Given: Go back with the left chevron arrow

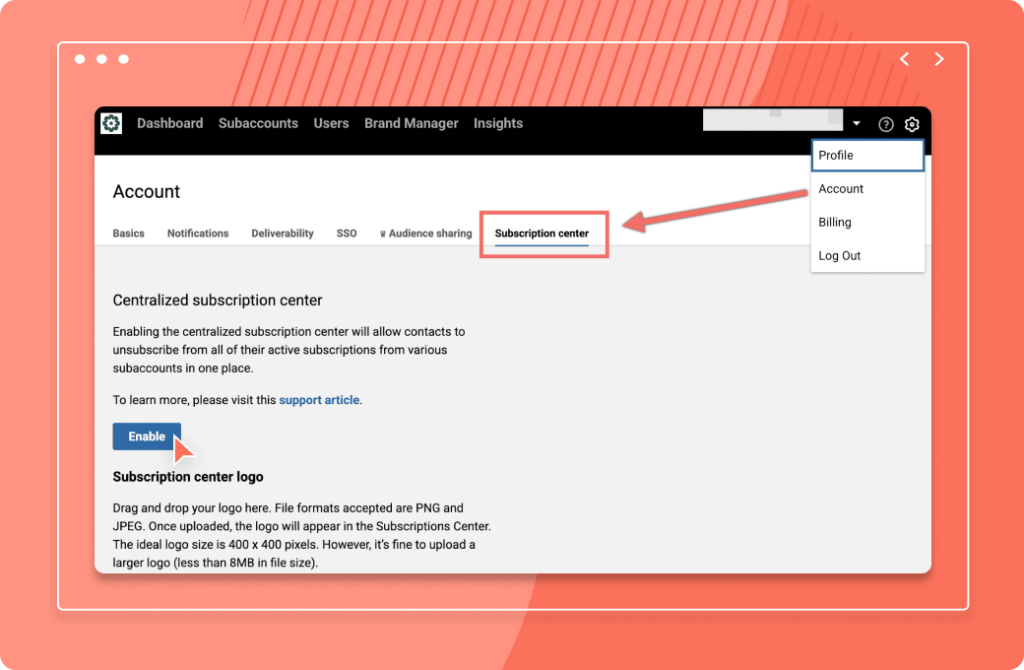Looking at the screenshot, I should 904,59.
